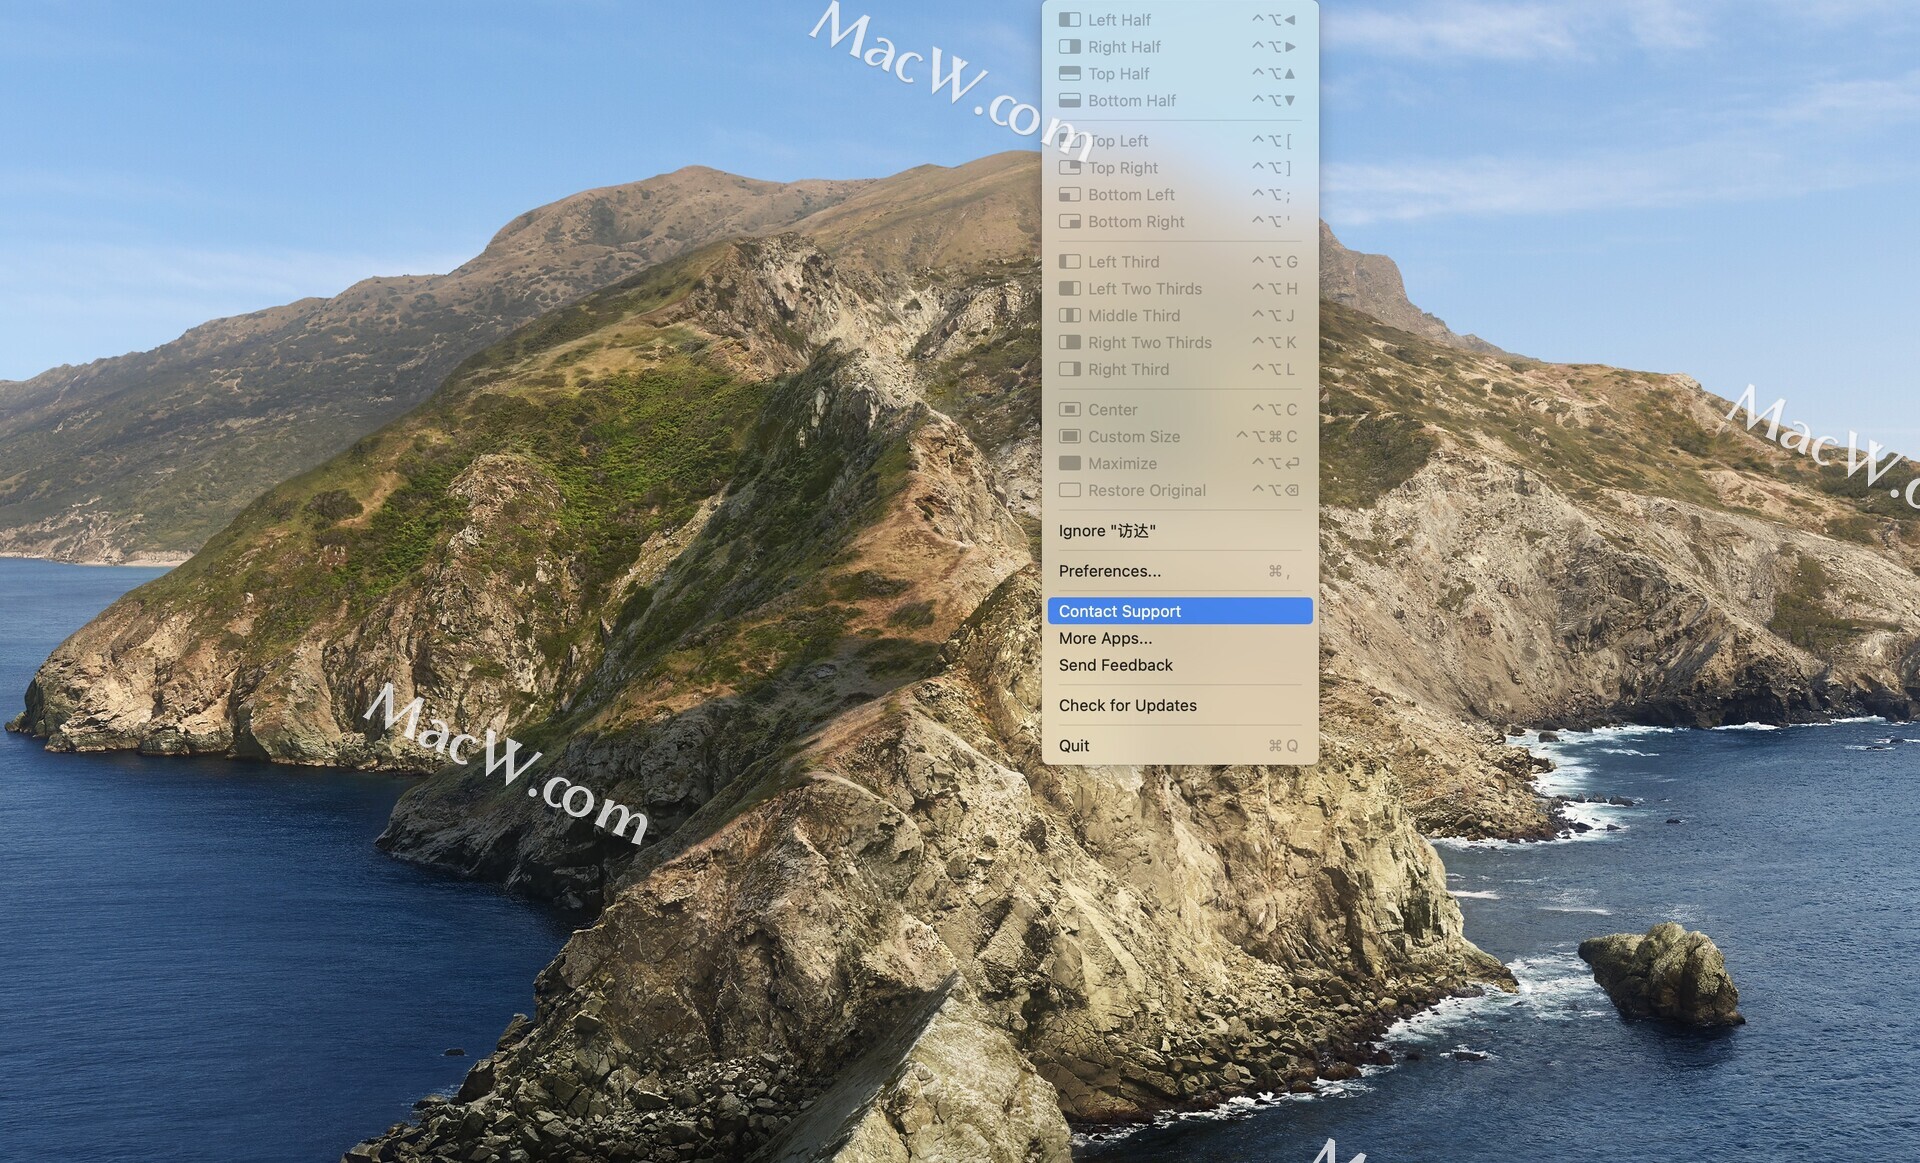Click the Bottom Right corner icon
1920x1163 pixels.
pyautogui.click(x=1069, y=222)
